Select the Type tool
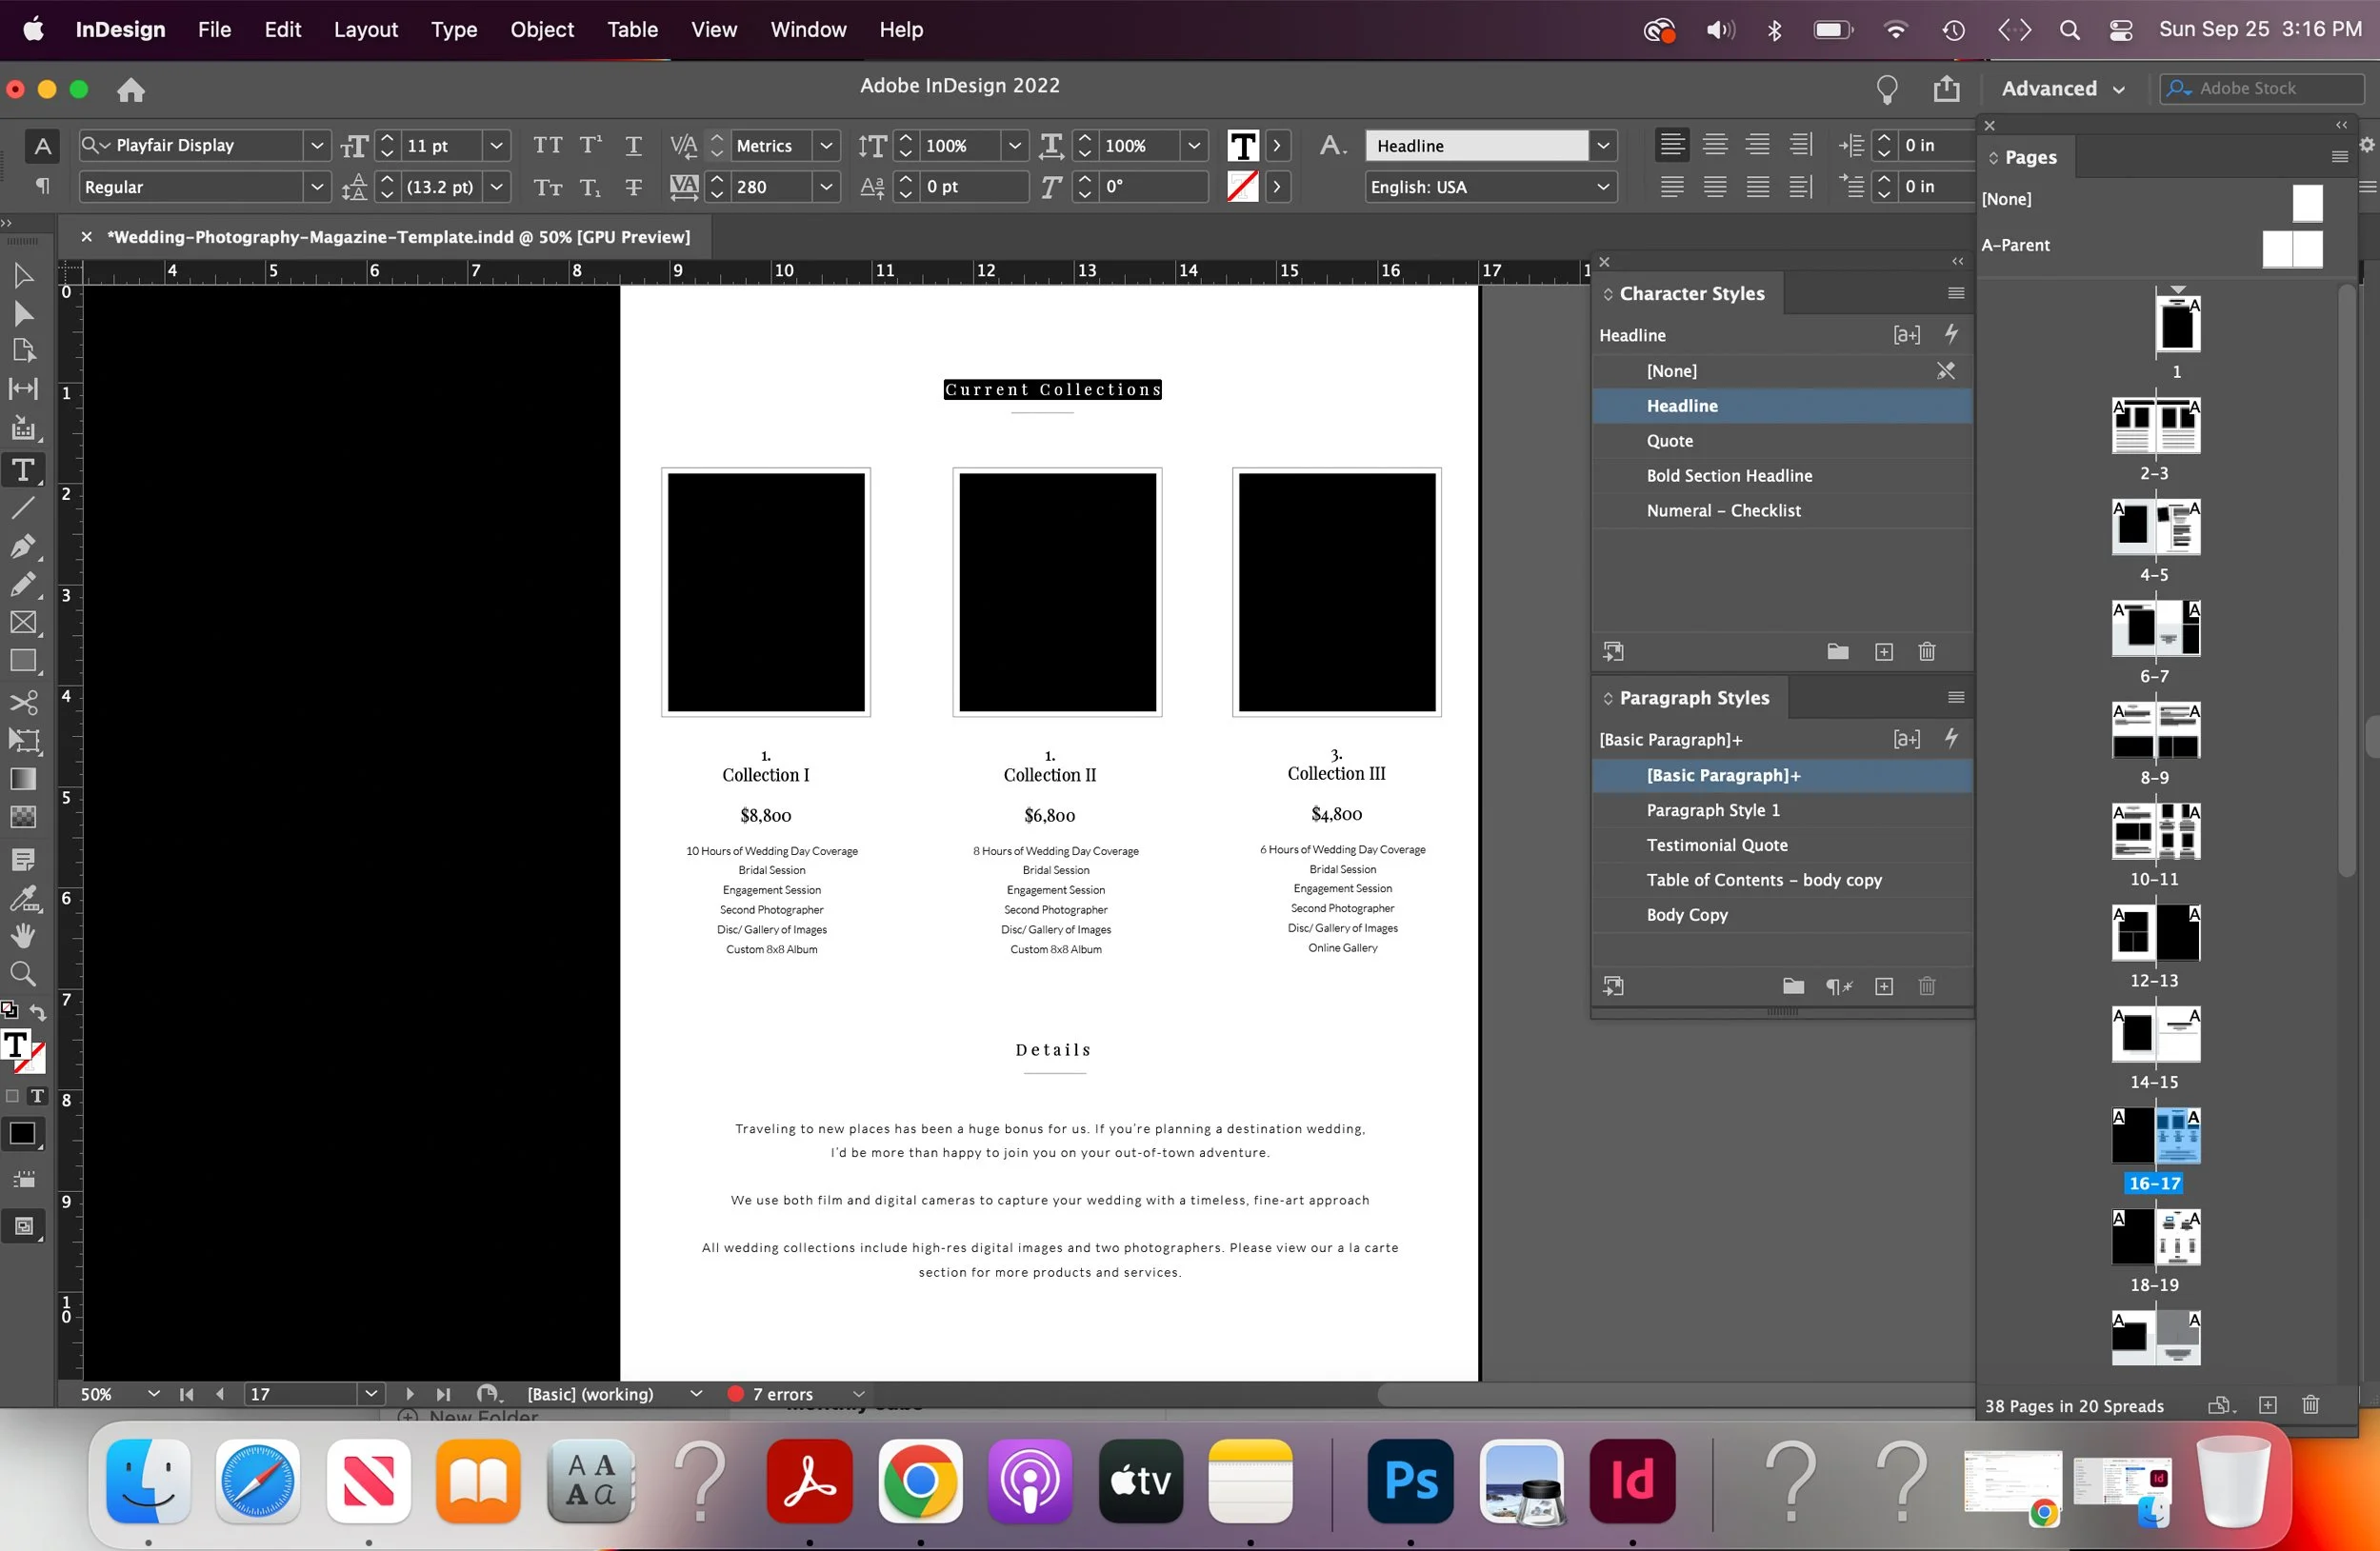2380x1551 pixels. pos(23,469)
